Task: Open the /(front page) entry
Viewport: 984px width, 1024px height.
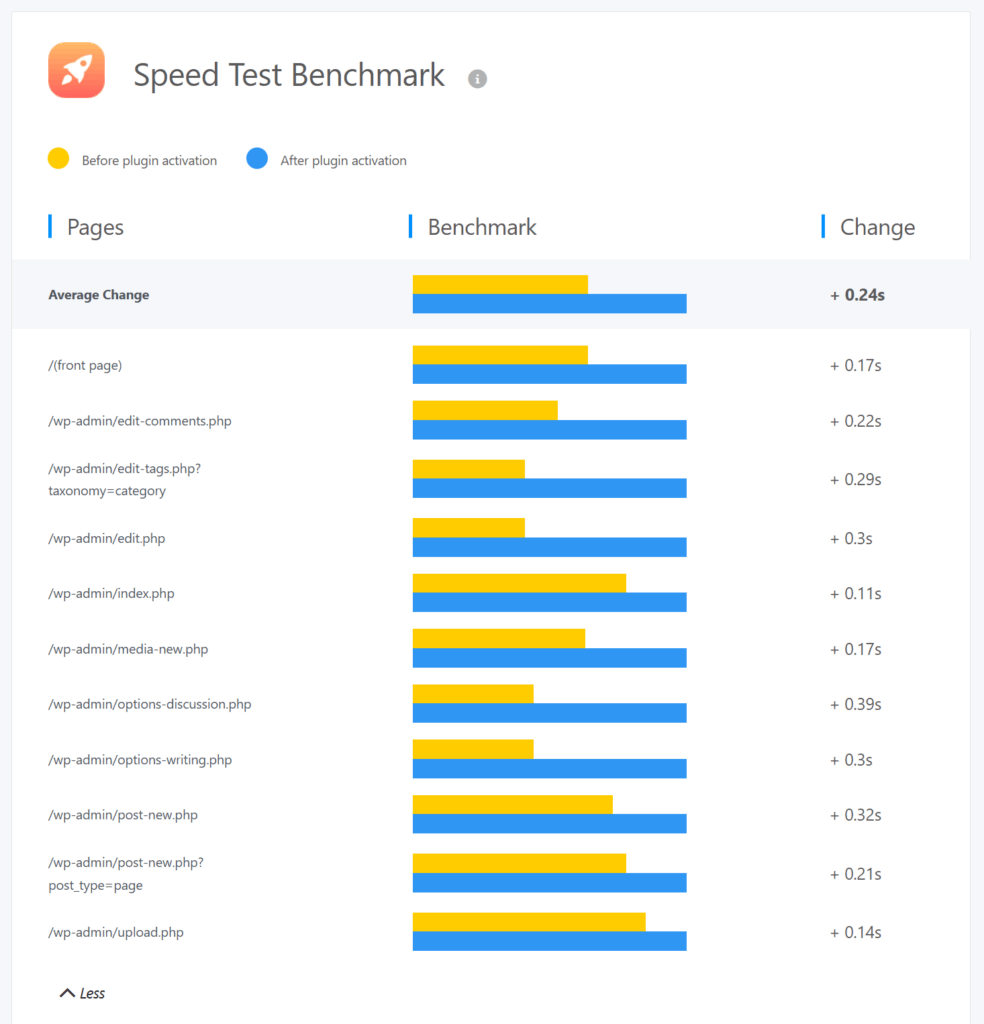Action: click(85, 365)
